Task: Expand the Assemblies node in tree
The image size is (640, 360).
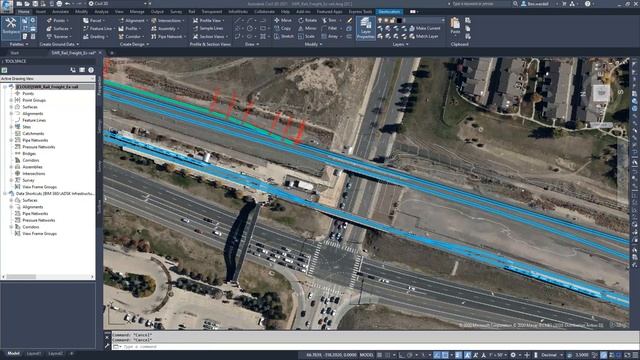Action: tap(11, 167)
